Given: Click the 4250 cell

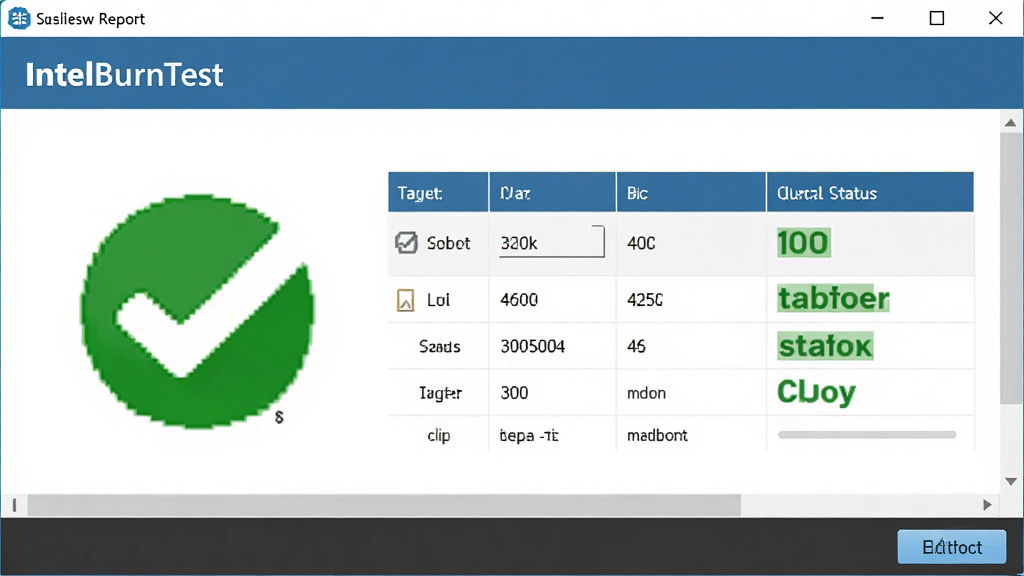Looking at the screenshot, I should click(x=645, y=300).
